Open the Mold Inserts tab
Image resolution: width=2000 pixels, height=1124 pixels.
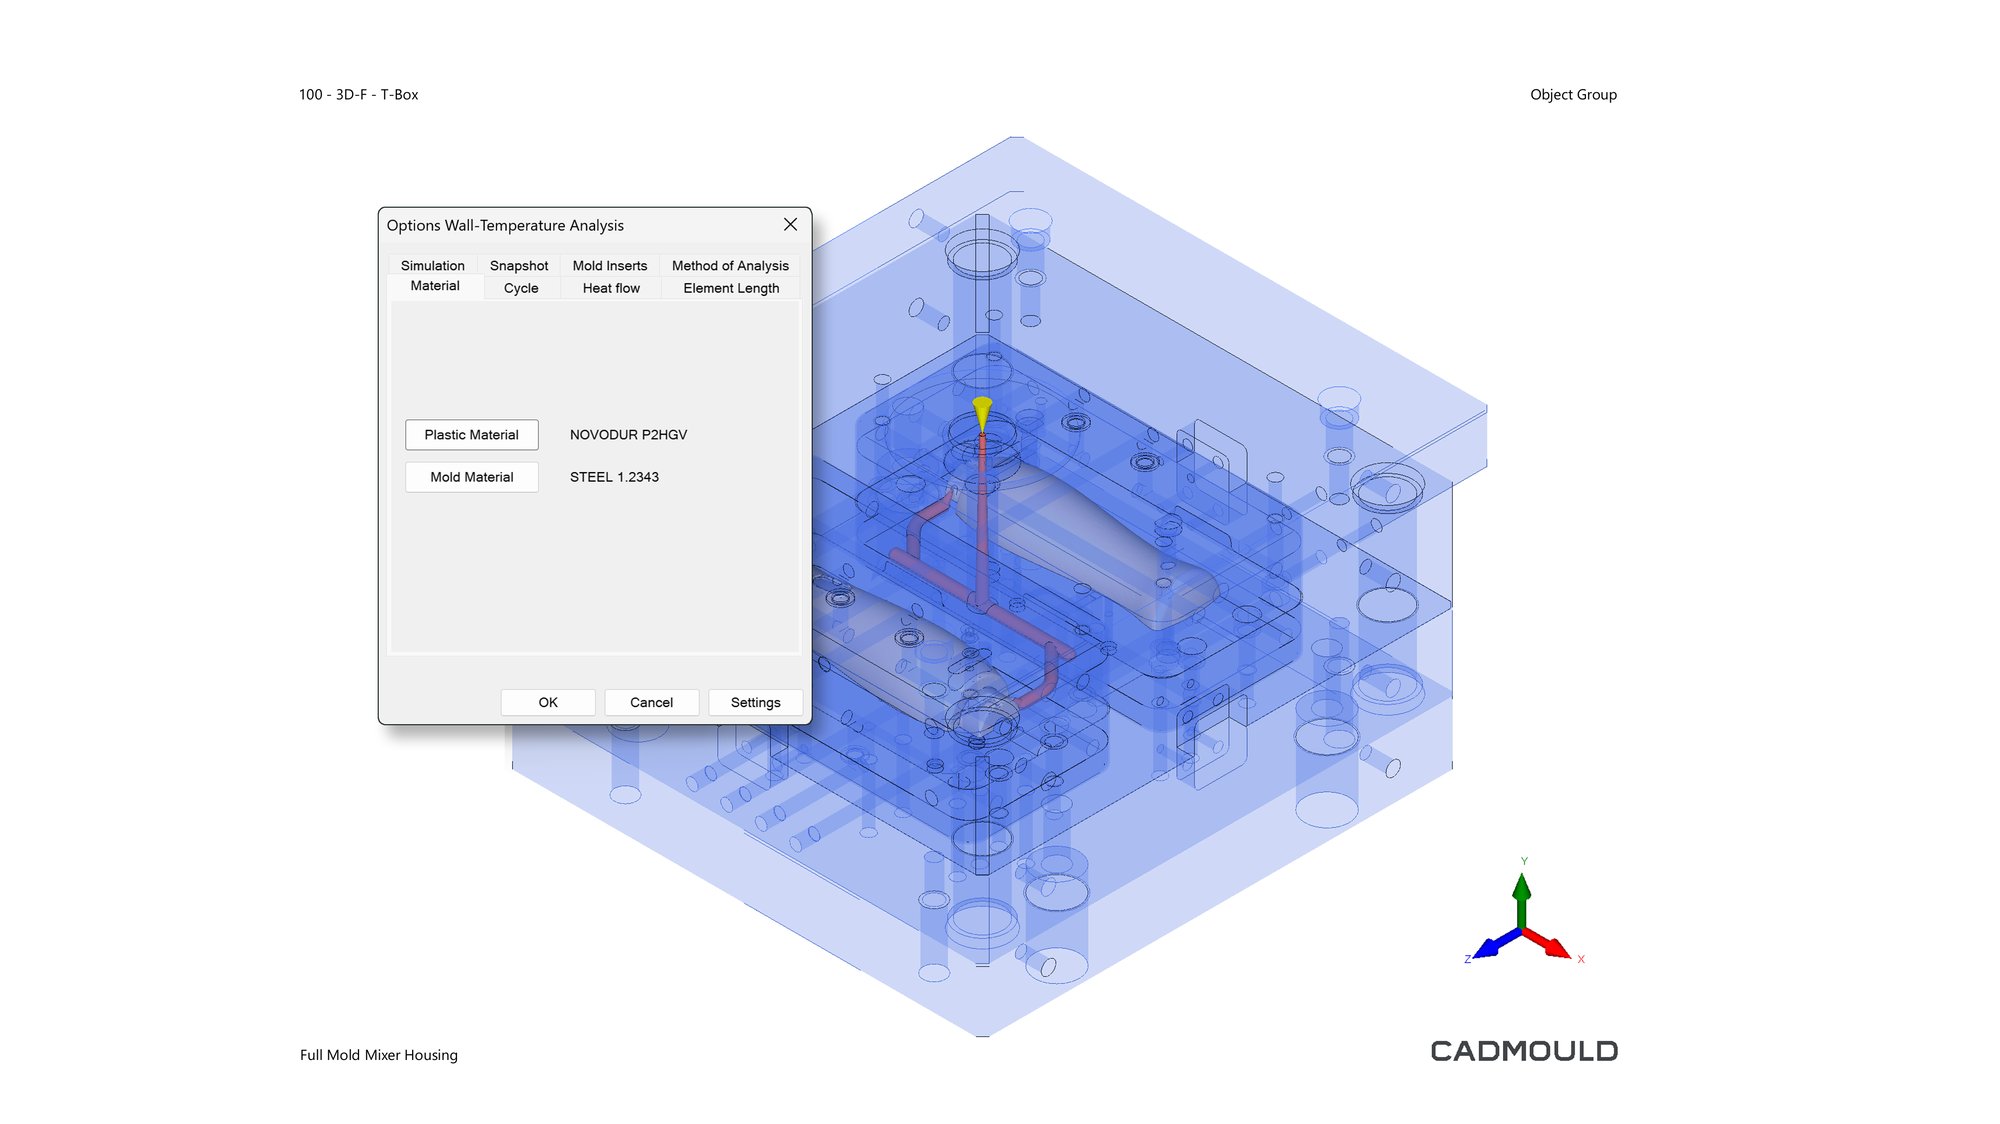click(x=609, y=265)
